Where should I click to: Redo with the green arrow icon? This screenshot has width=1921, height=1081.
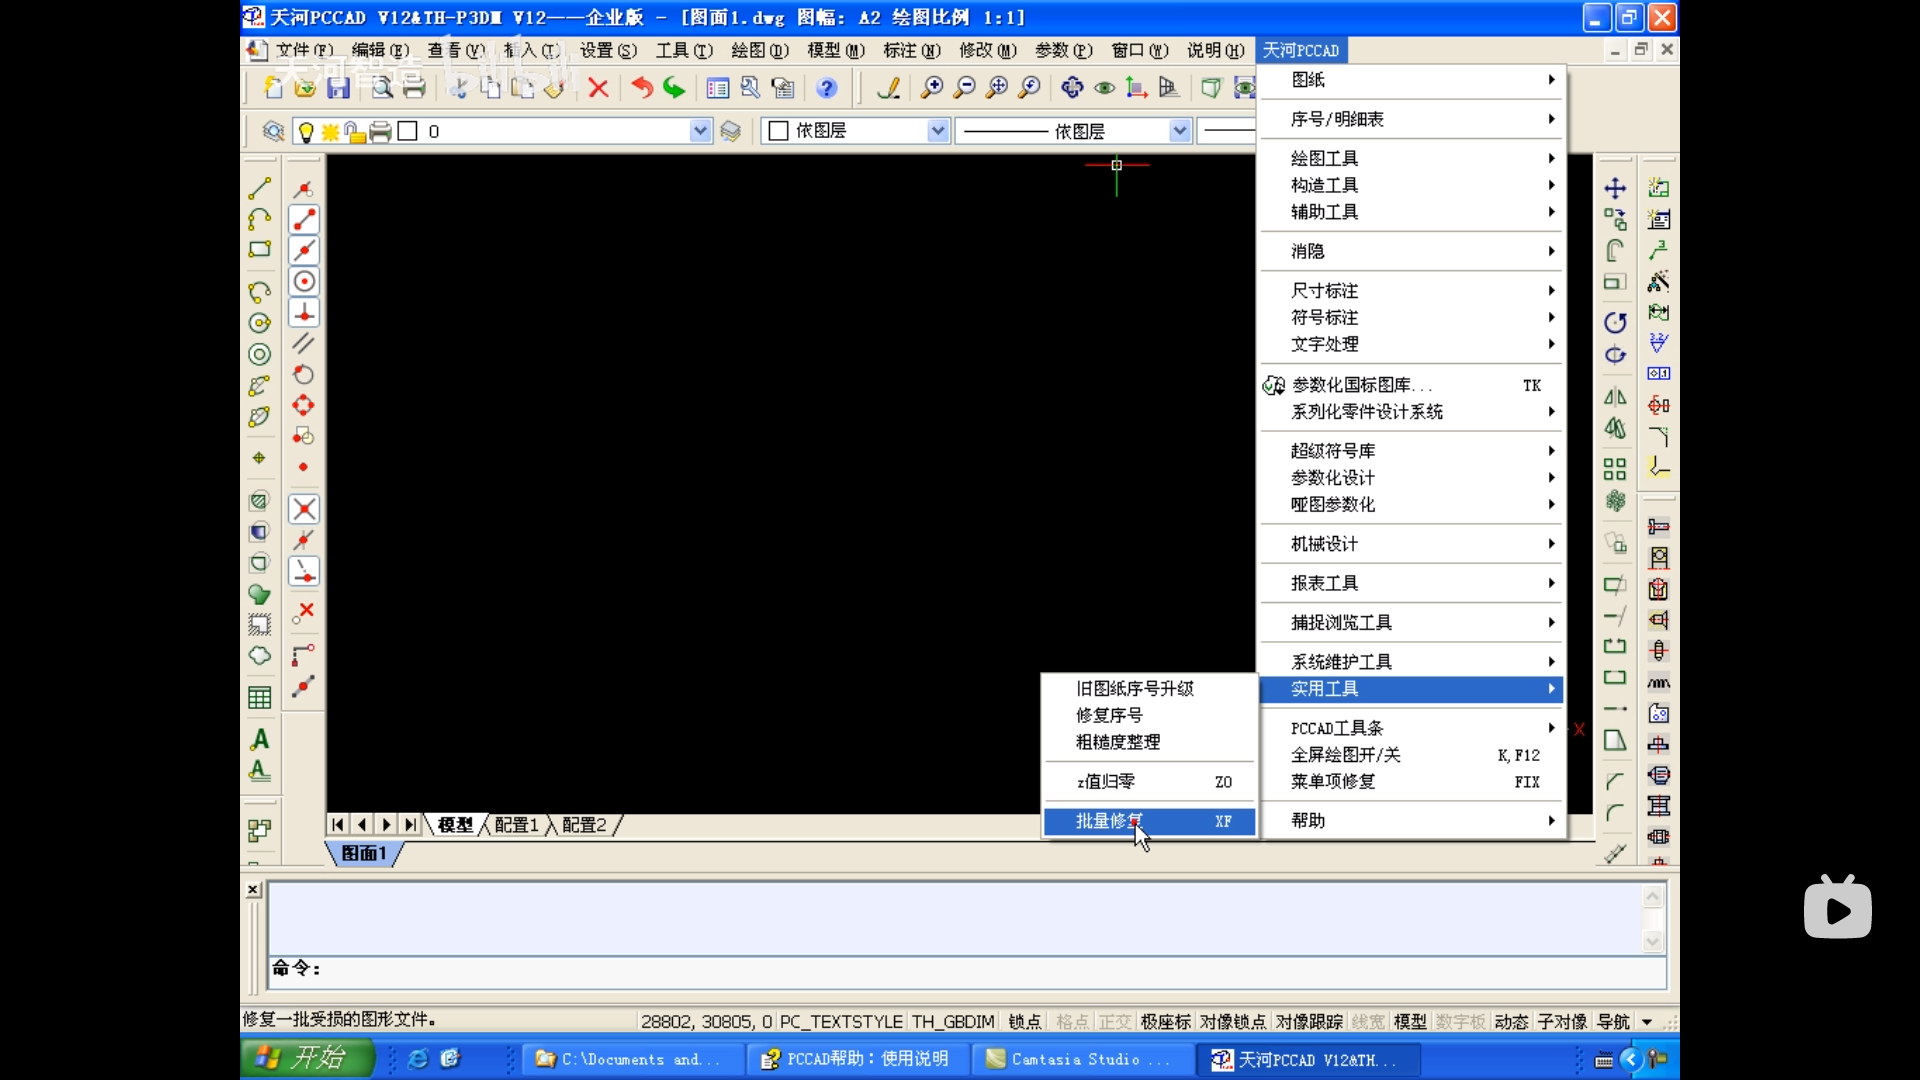(x=675, y=88)
